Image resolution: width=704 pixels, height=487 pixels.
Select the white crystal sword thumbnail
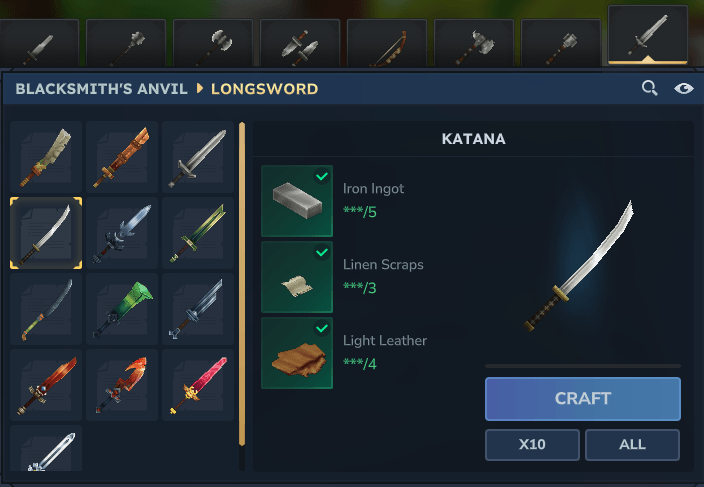click(46, 448)
